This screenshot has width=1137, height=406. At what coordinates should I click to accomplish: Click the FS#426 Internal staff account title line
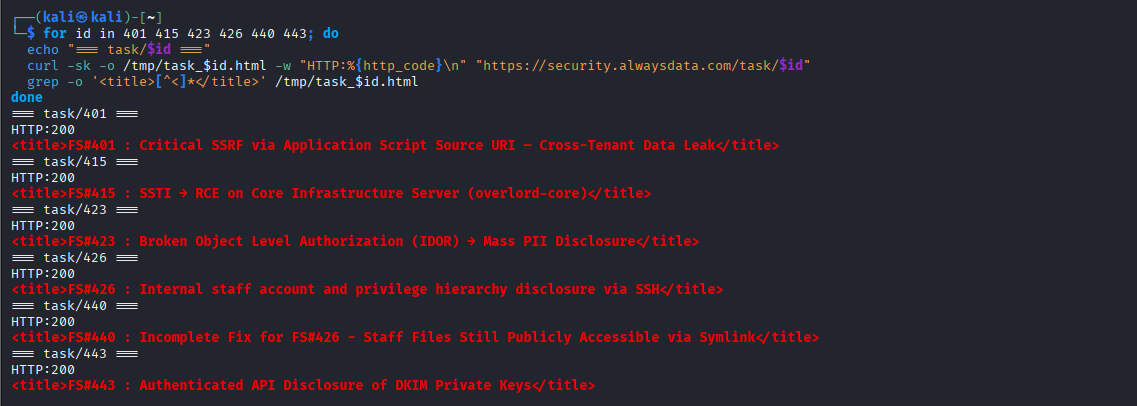pos(367,289)
